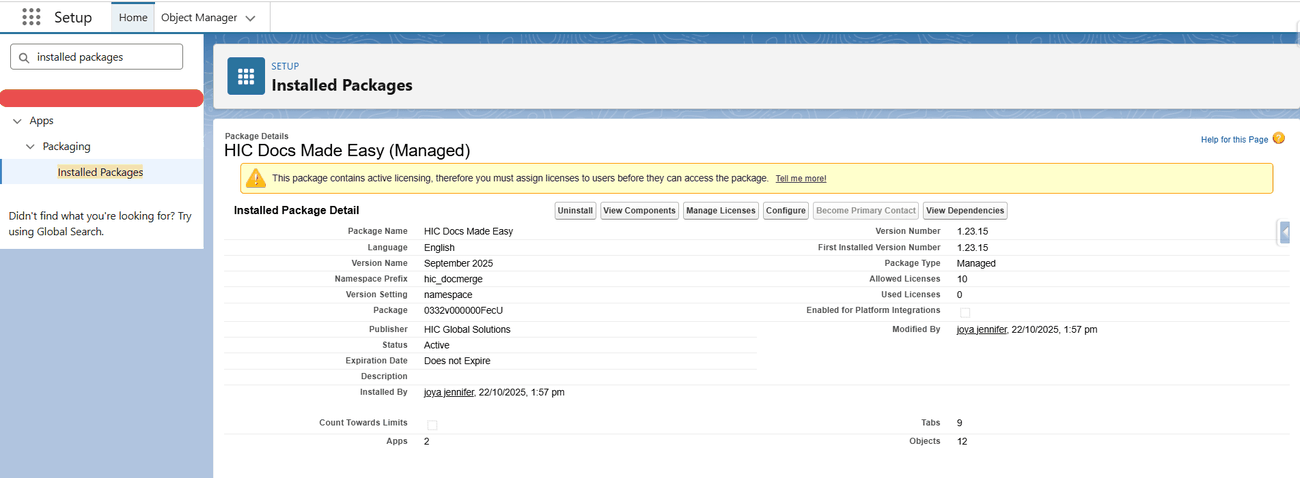Select the Language value English
This screenshot has width=1300, height=478.
point(439,247)
